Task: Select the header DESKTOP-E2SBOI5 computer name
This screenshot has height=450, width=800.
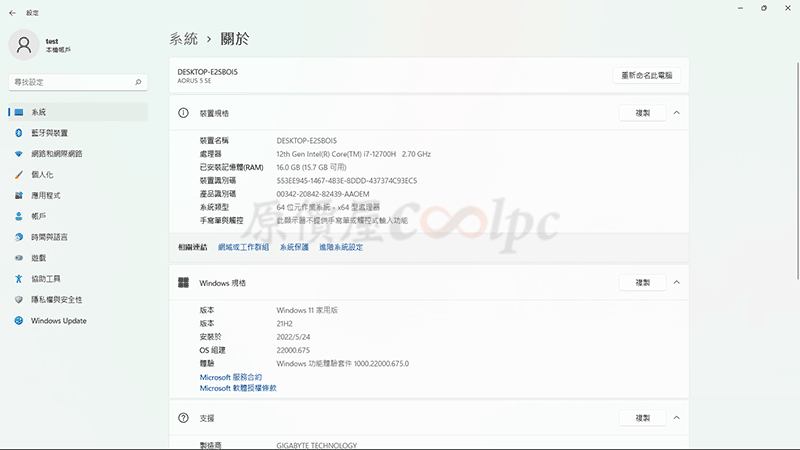Action: [208, 72]
